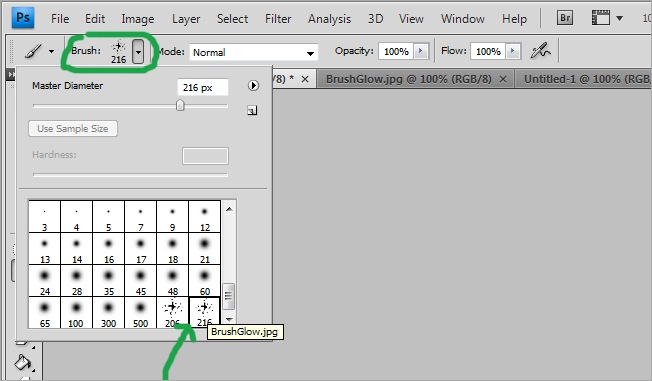The image size is (652, 381).
Task: Open the Mode dropdown set to Normal
Action: [253, 52]
